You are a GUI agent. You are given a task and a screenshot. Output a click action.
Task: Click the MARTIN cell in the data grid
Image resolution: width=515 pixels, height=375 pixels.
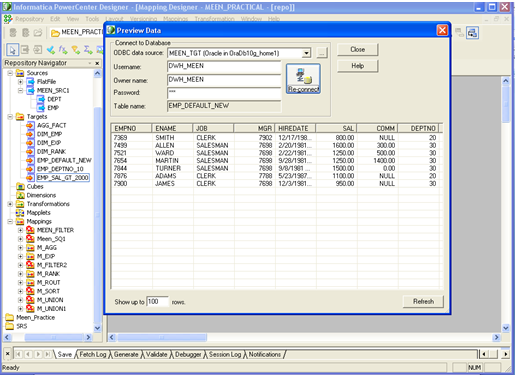pos(167,161)
